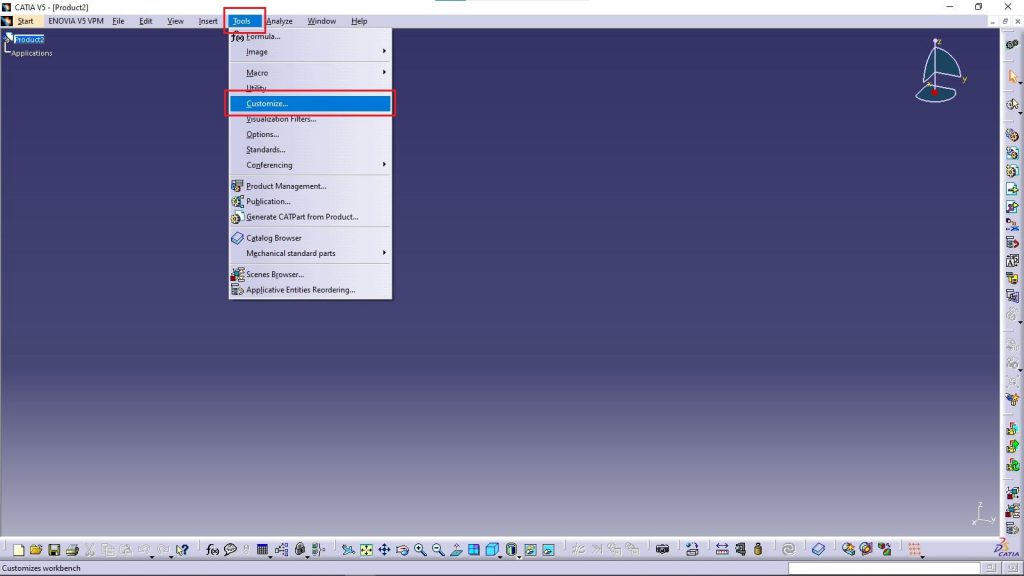This screenshot has width=1024, height=576.
Task: Click the Fly Mode airplane icon
Action: [348, 550]
